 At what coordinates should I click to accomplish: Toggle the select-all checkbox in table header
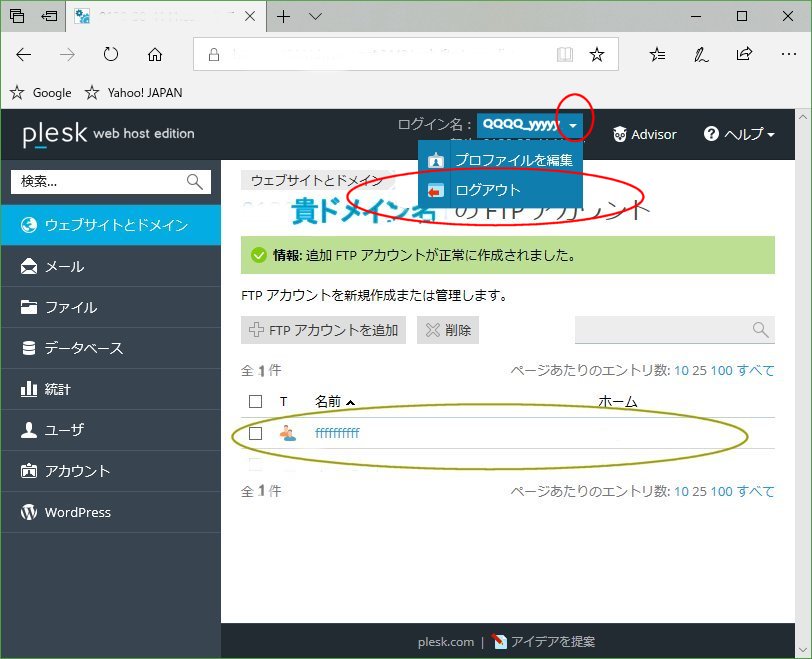pyautogui.click(x=257, y=401)
